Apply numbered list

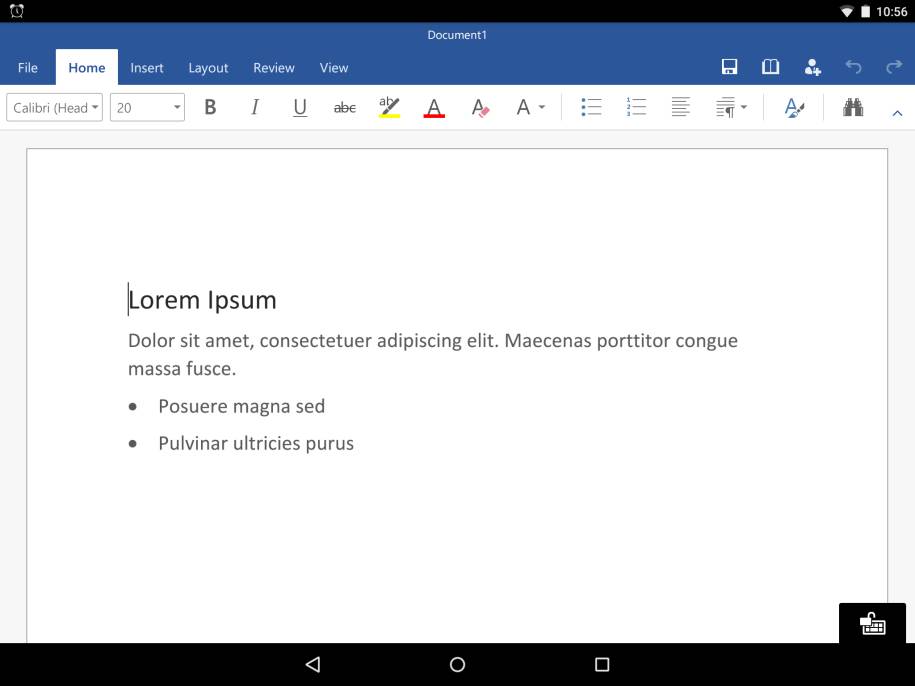[x=636, y=107]
